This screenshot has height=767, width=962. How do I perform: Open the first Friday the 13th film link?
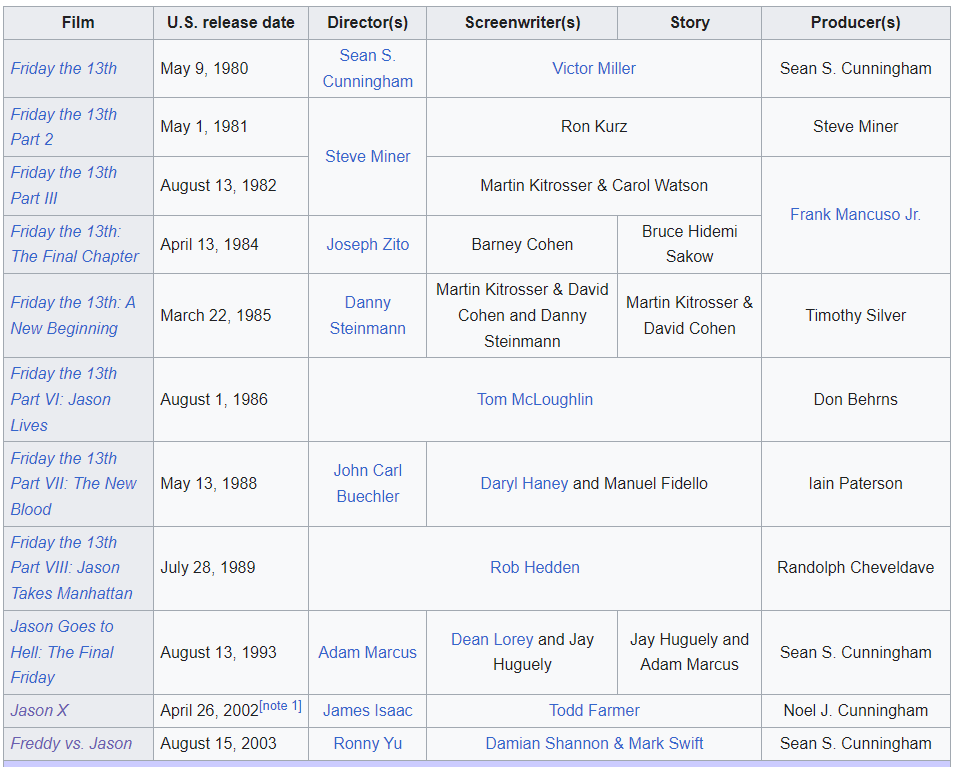63,69
